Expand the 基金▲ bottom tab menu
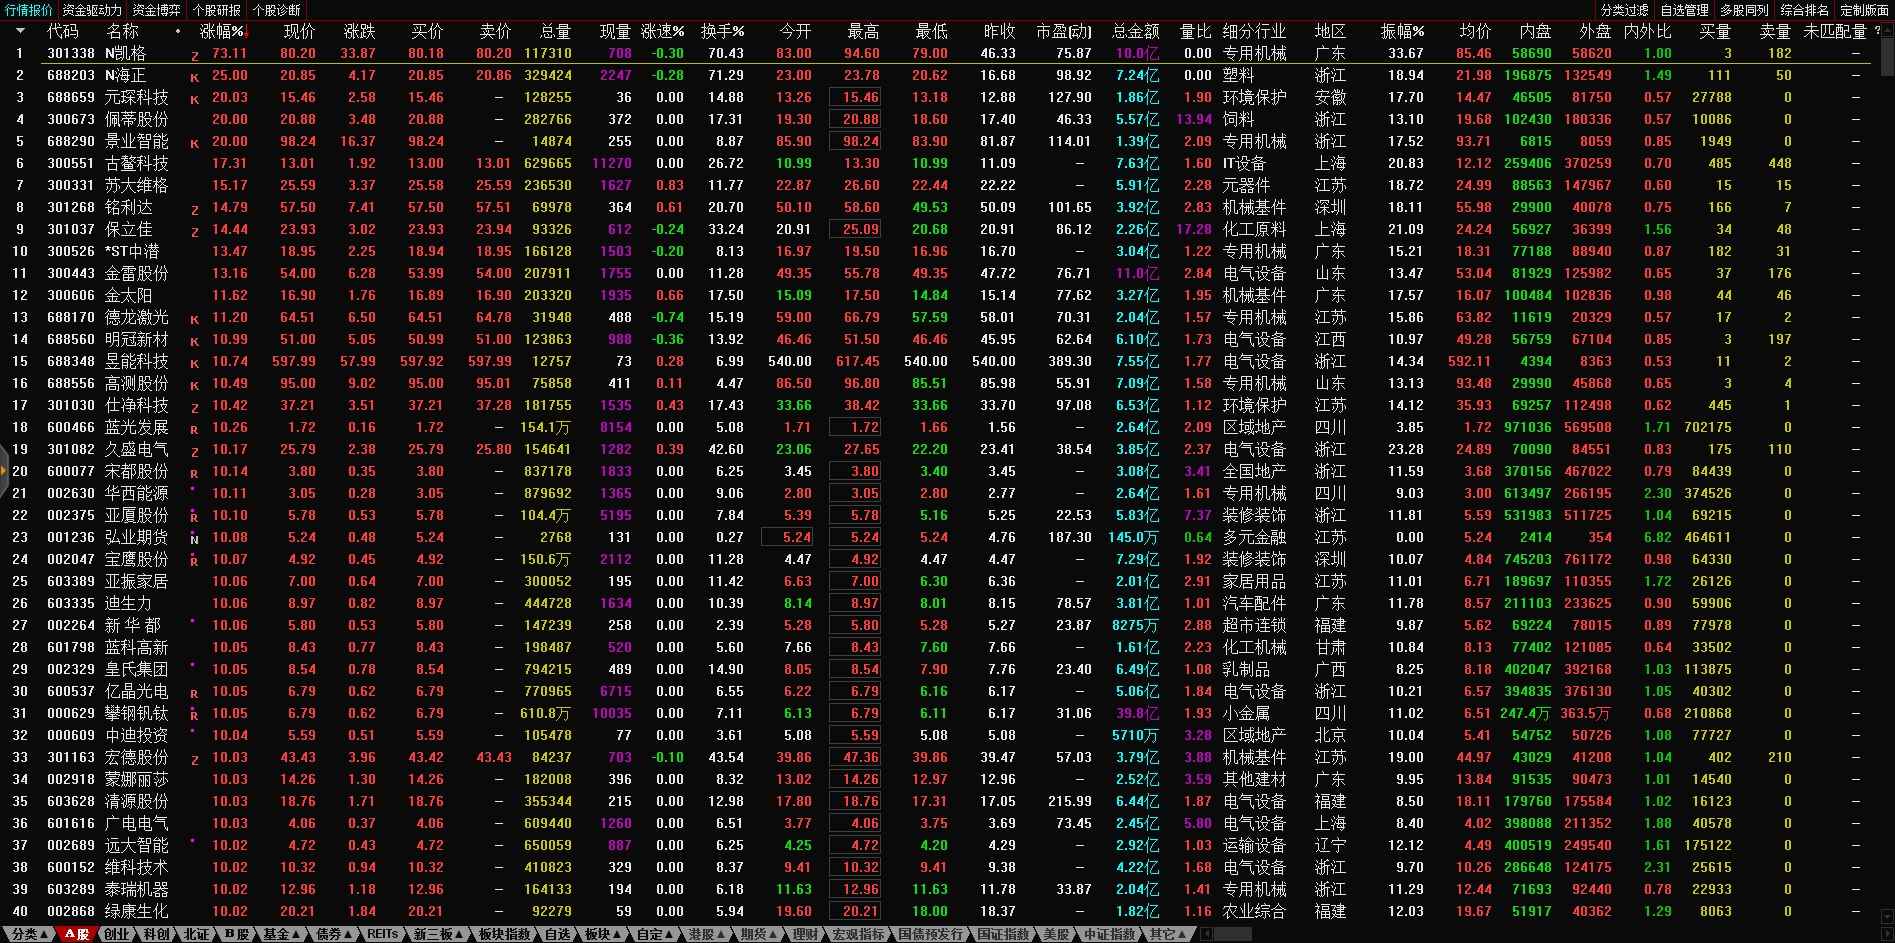The height and width of the screenshot is (943, 1895). tap(283, 934)
